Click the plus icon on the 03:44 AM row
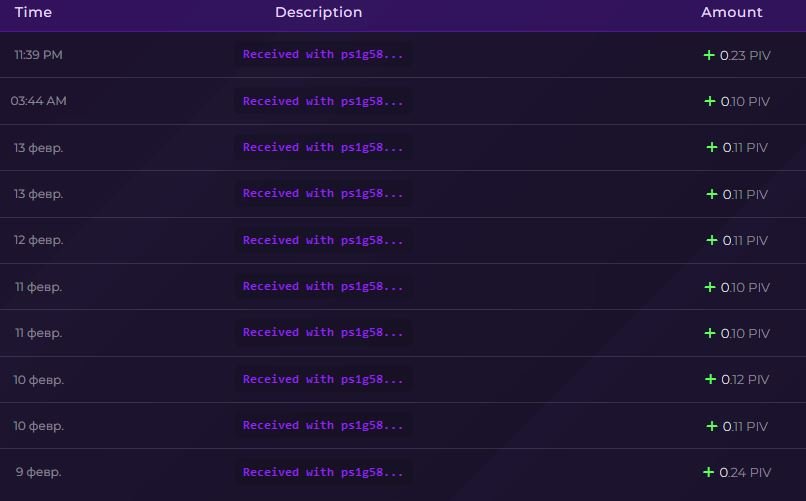The height and width of the screenshot is (501, 806). pos(710,101)
